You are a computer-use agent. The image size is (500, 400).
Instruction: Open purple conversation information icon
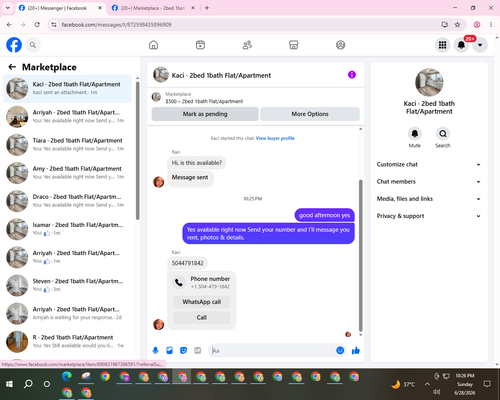352,75
